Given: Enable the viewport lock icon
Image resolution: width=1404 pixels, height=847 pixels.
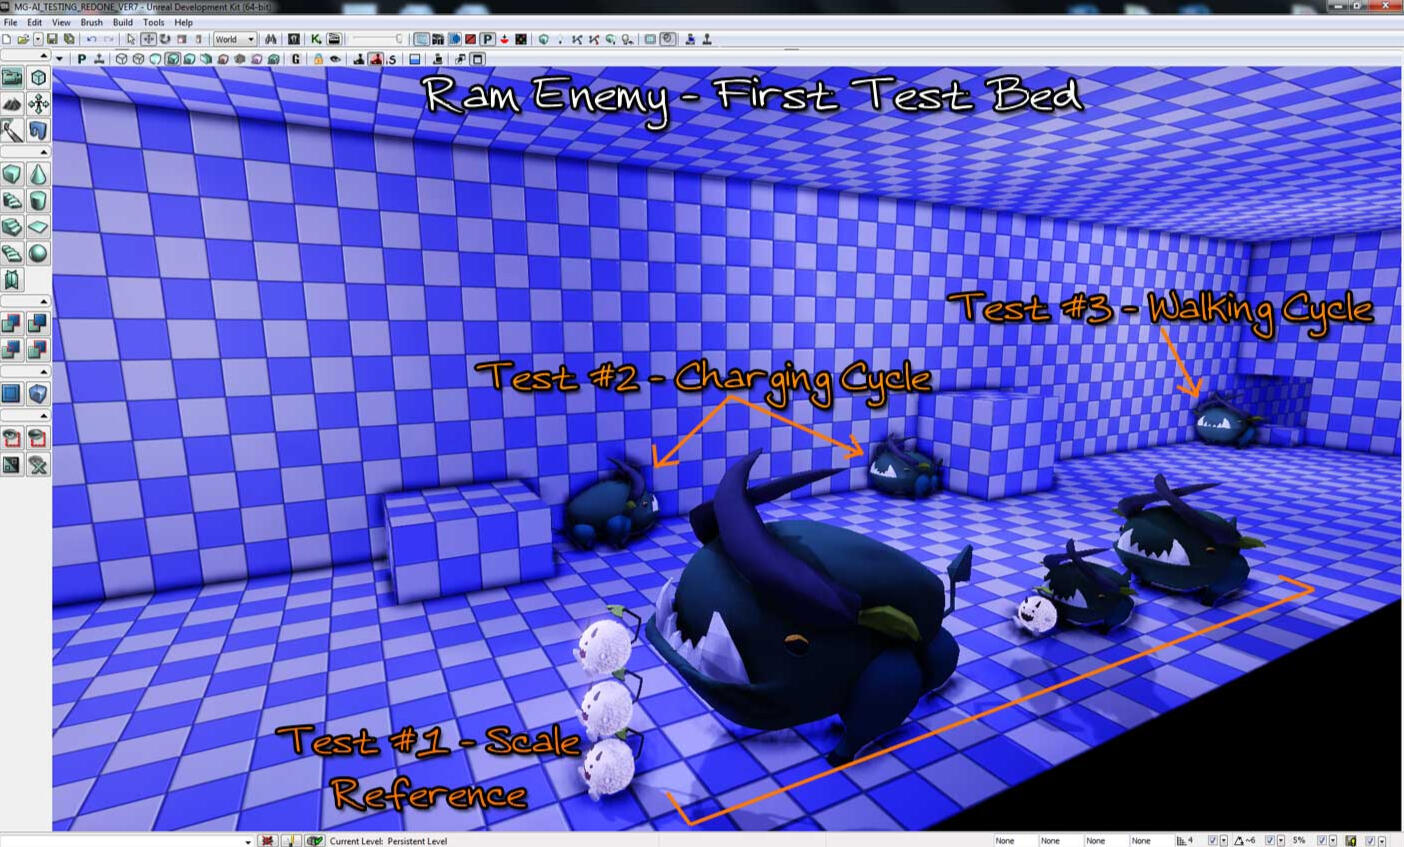Looking at the screenshot, I should [318, 59].
